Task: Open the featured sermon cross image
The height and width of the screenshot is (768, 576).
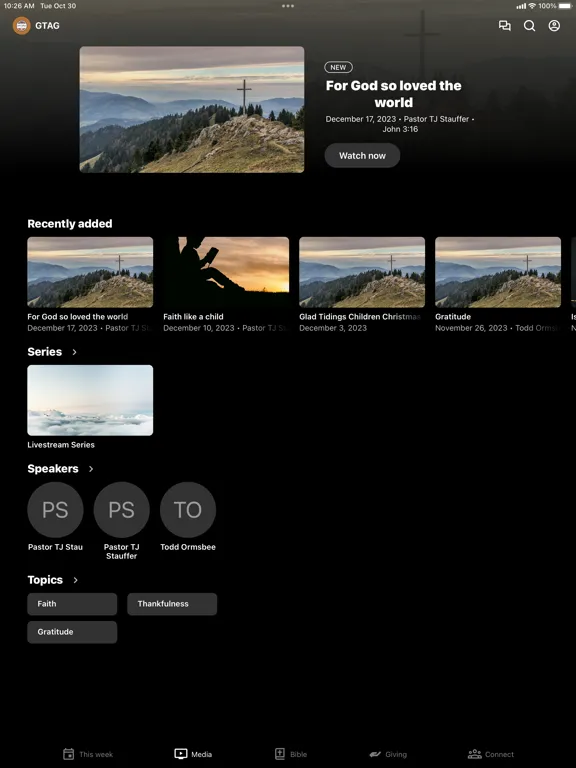Action: tap(192, 109)
